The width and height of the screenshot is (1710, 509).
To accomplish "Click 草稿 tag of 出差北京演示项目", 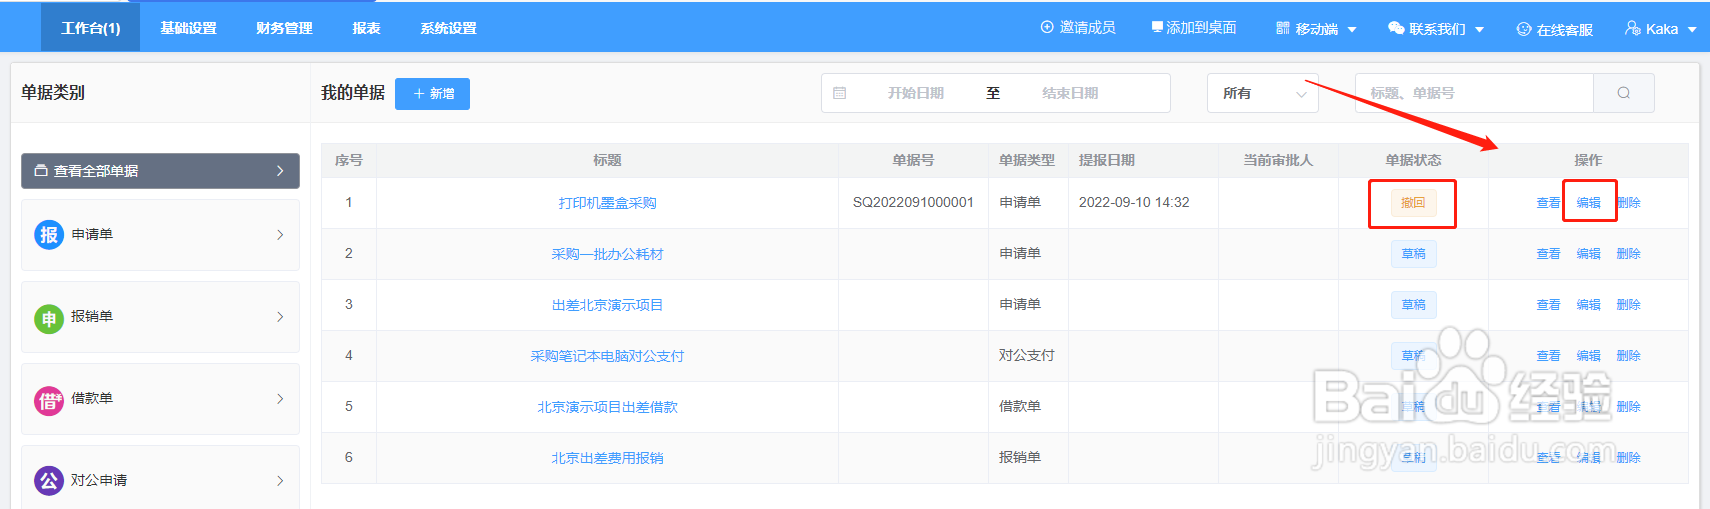I will coord(1413,305).
